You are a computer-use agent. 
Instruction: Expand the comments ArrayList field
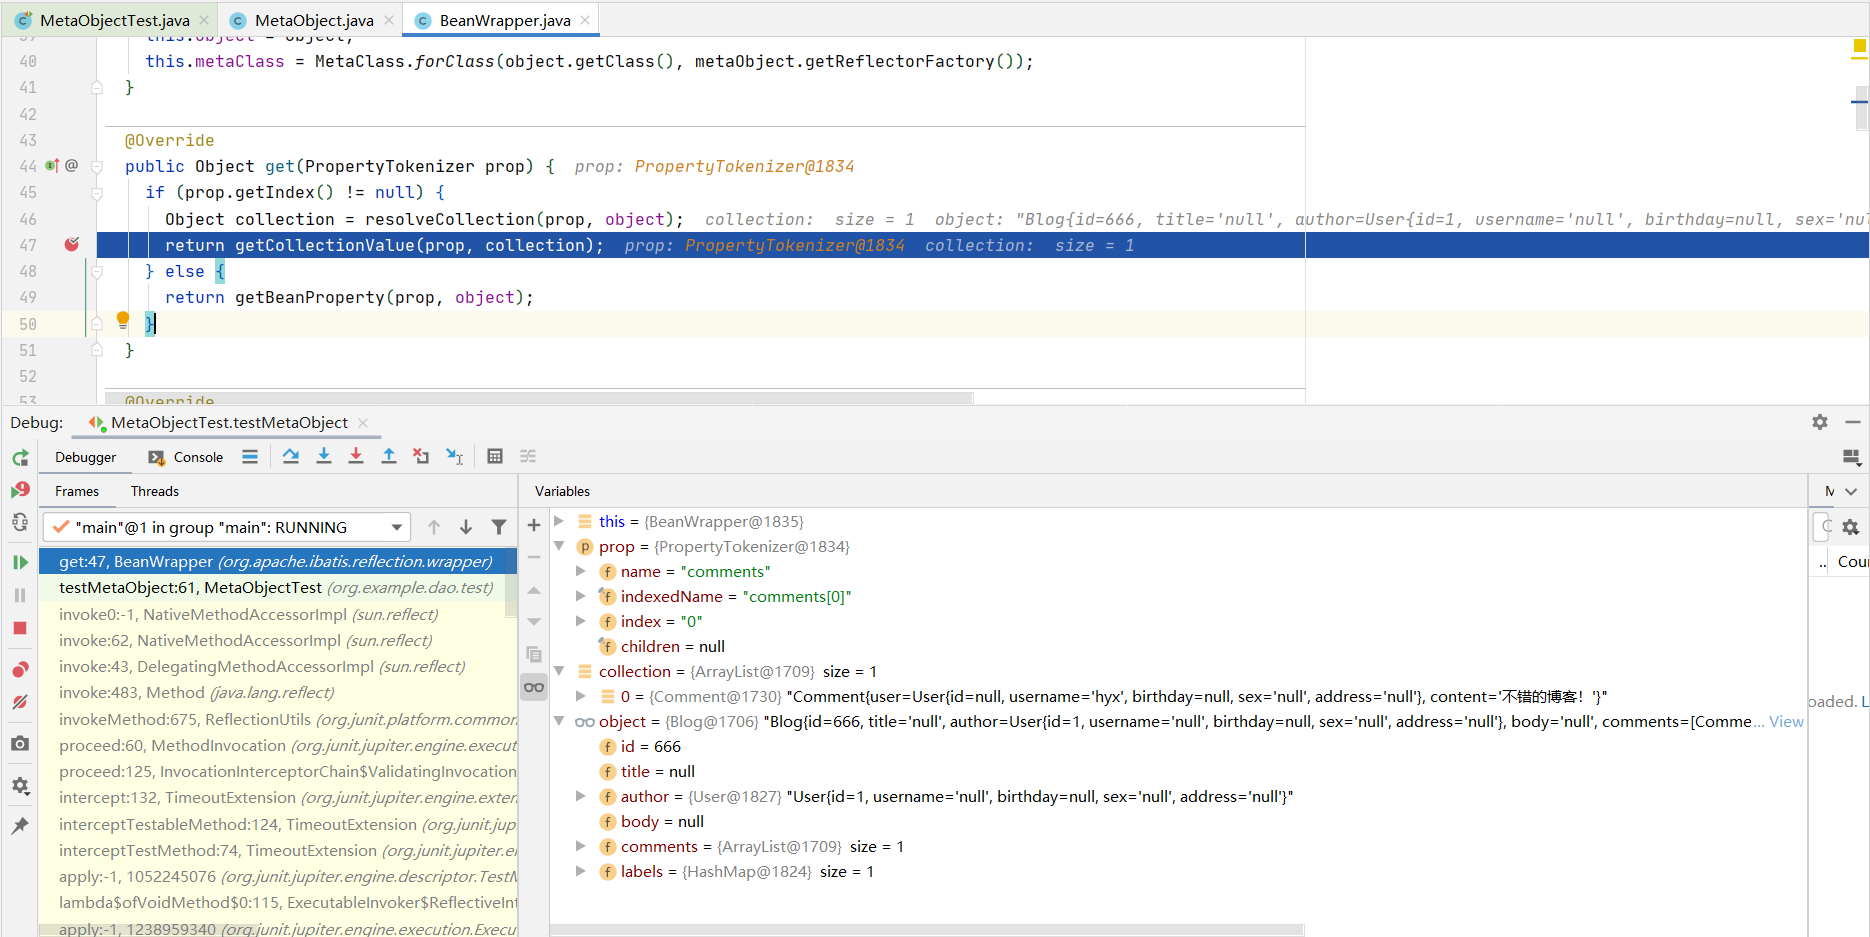point(581,846)
